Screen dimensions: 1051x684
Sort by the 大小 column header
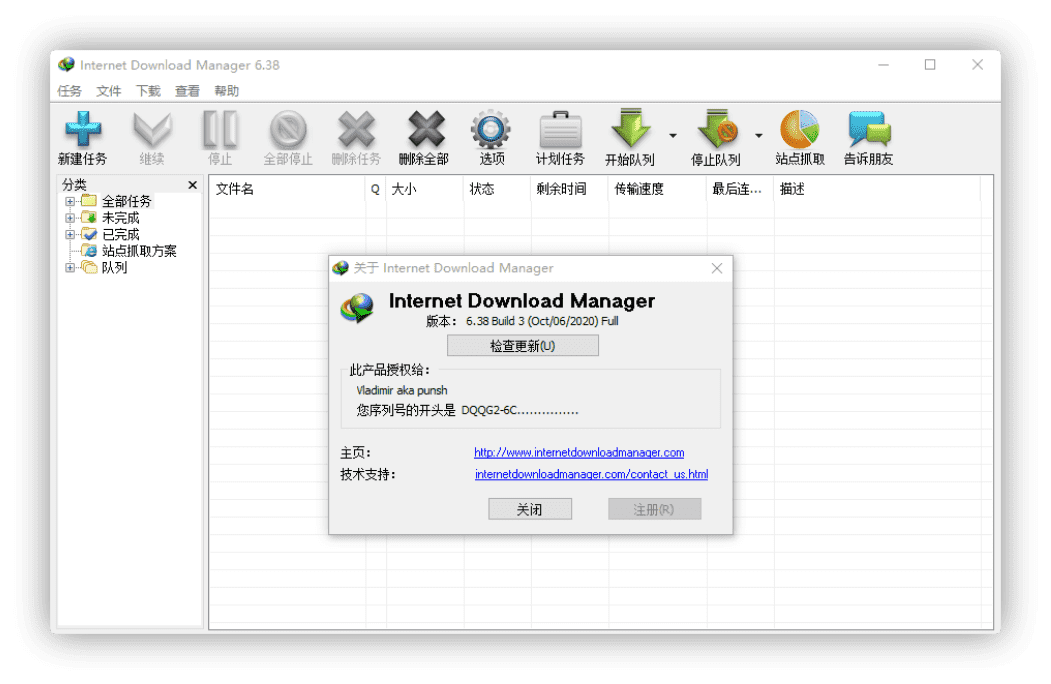tap(424, 189)
